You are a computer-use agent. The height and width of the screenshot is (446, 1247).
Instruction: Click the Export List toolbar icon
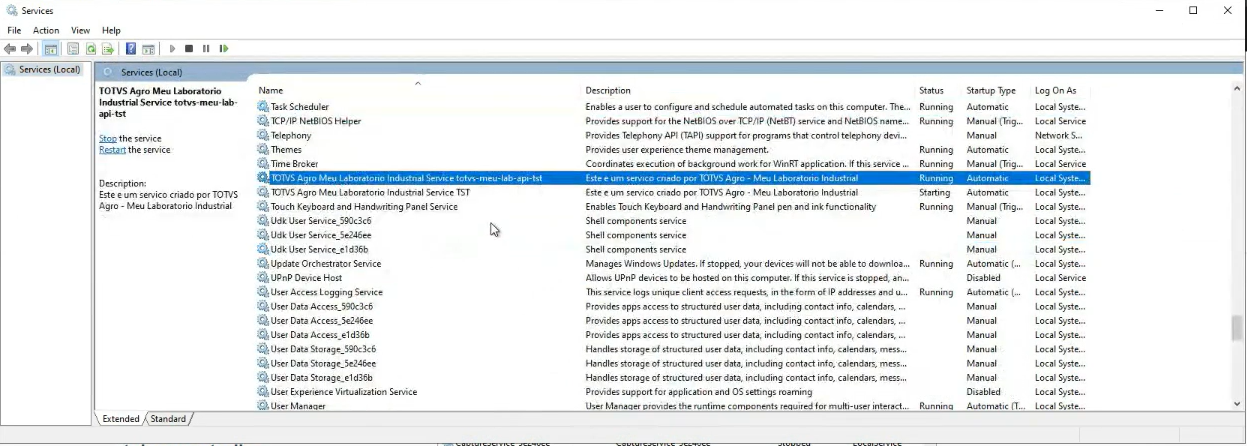tap(107, 48)
